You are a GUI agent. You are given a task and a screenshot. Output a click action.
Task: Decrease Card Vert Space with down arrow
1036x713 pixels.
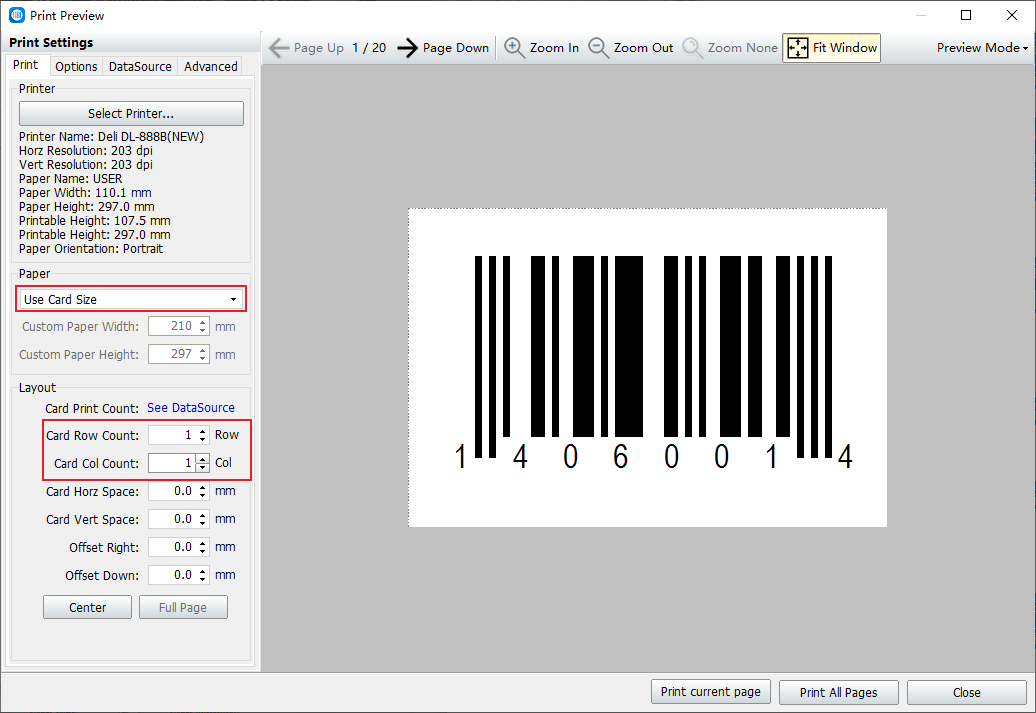point(203,523)
